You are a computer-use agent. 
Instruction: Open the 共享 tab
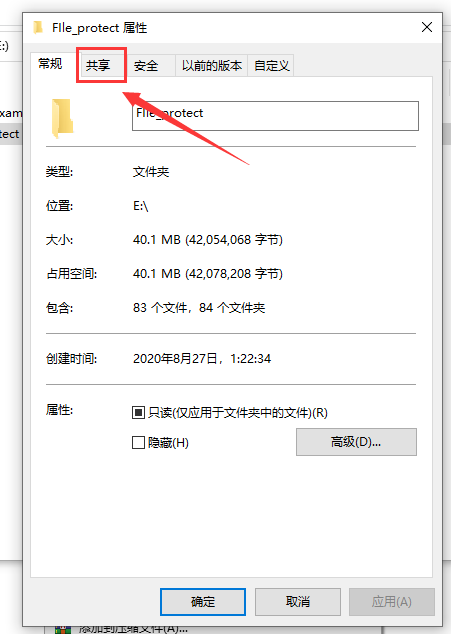pyautogui.click(x=98, y=66)
